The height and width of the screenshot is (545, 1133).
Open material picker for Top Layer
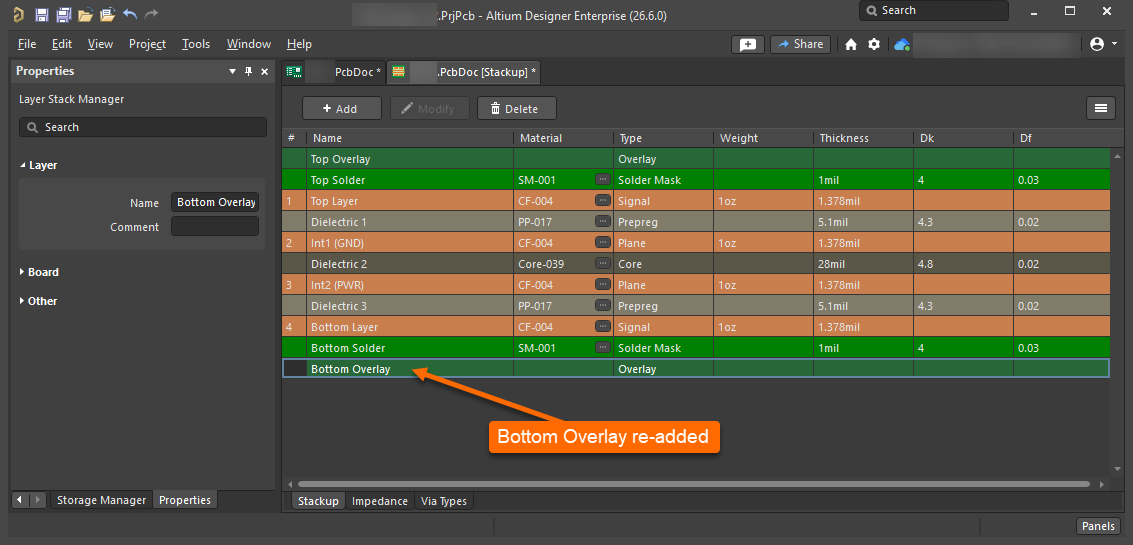[x=603, y=200]
